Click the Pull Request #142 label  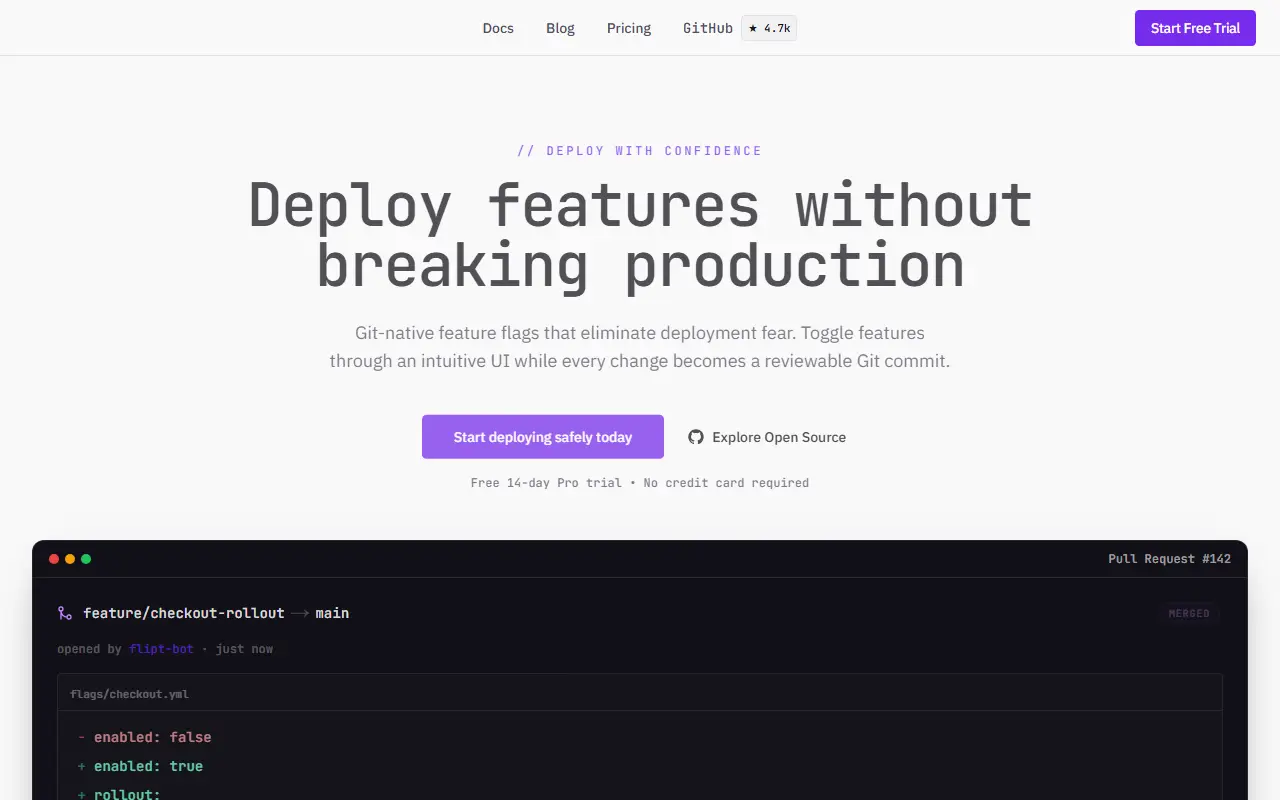[1169, 559]
